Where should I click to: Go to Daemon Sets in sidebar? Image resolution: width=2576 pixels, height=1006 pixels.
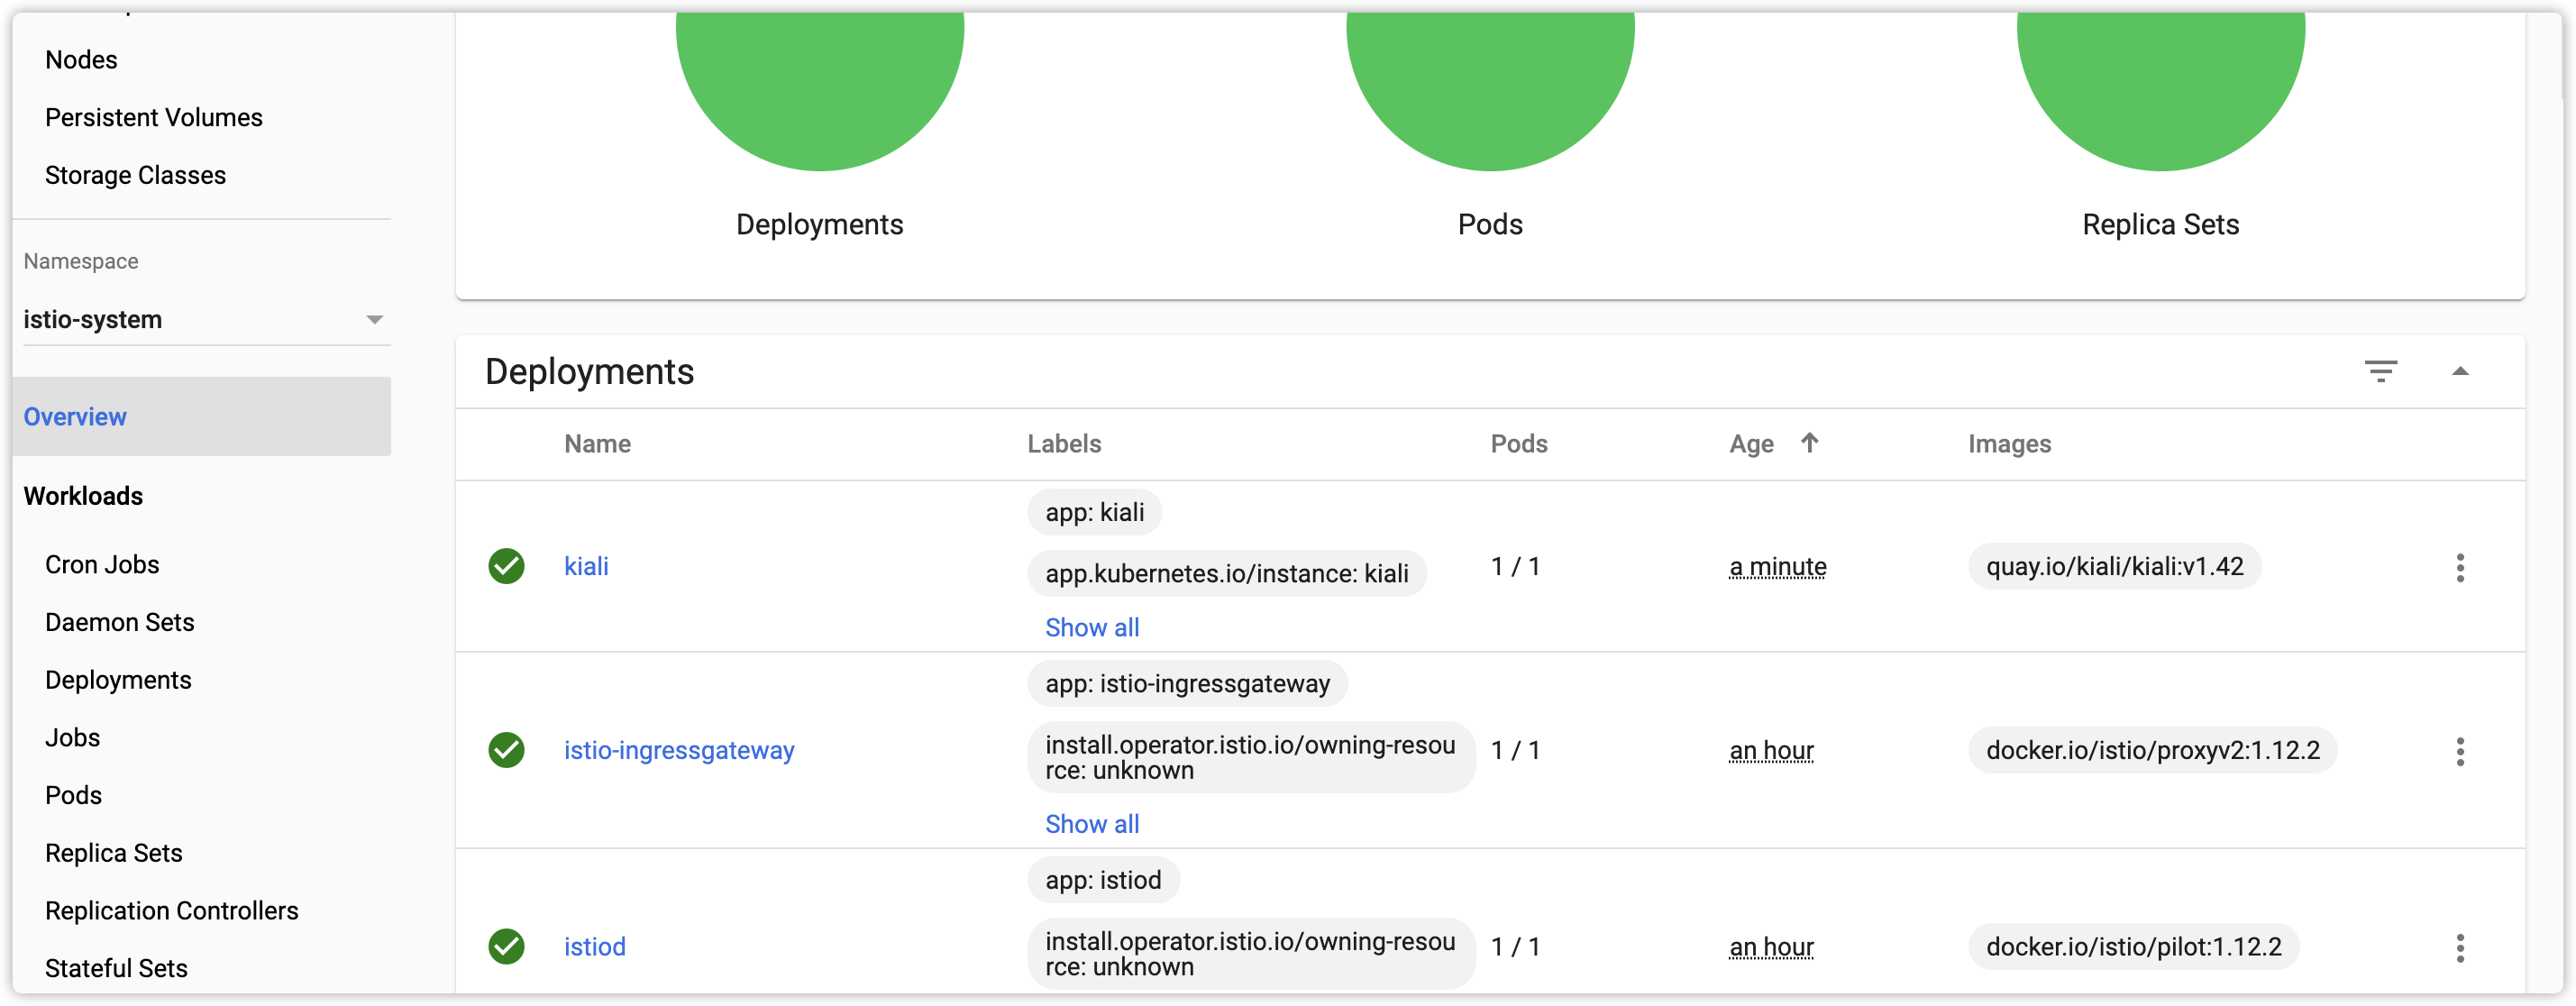click(120, 622)
